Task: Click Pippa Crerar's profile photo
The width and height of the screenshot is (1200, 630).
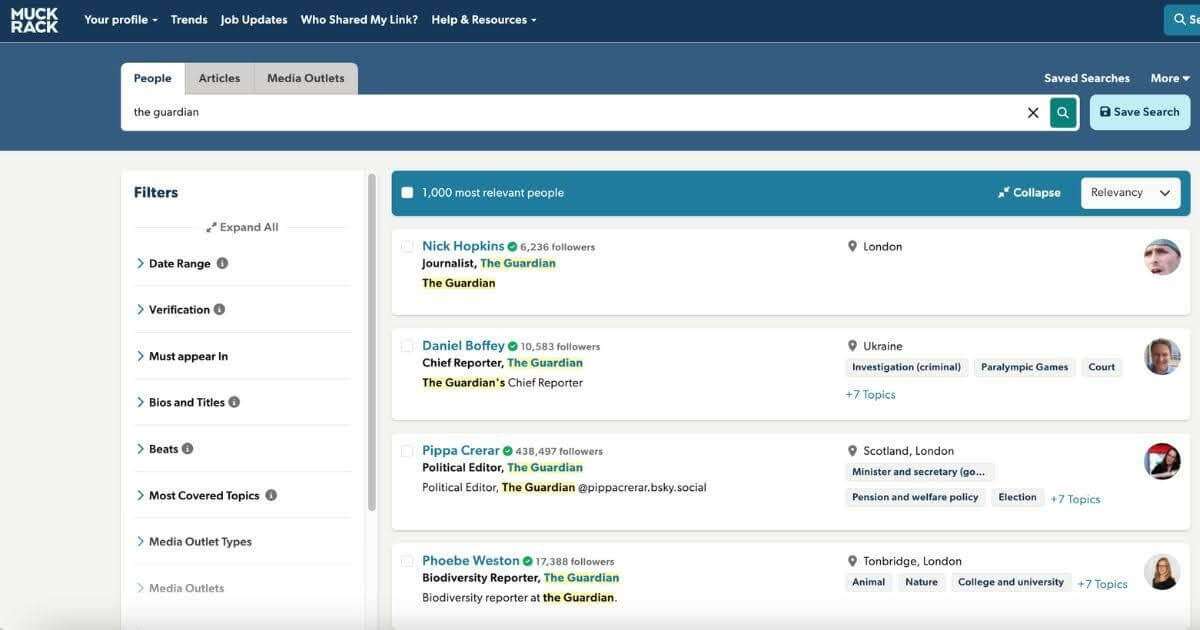Action: (1161, 461)
